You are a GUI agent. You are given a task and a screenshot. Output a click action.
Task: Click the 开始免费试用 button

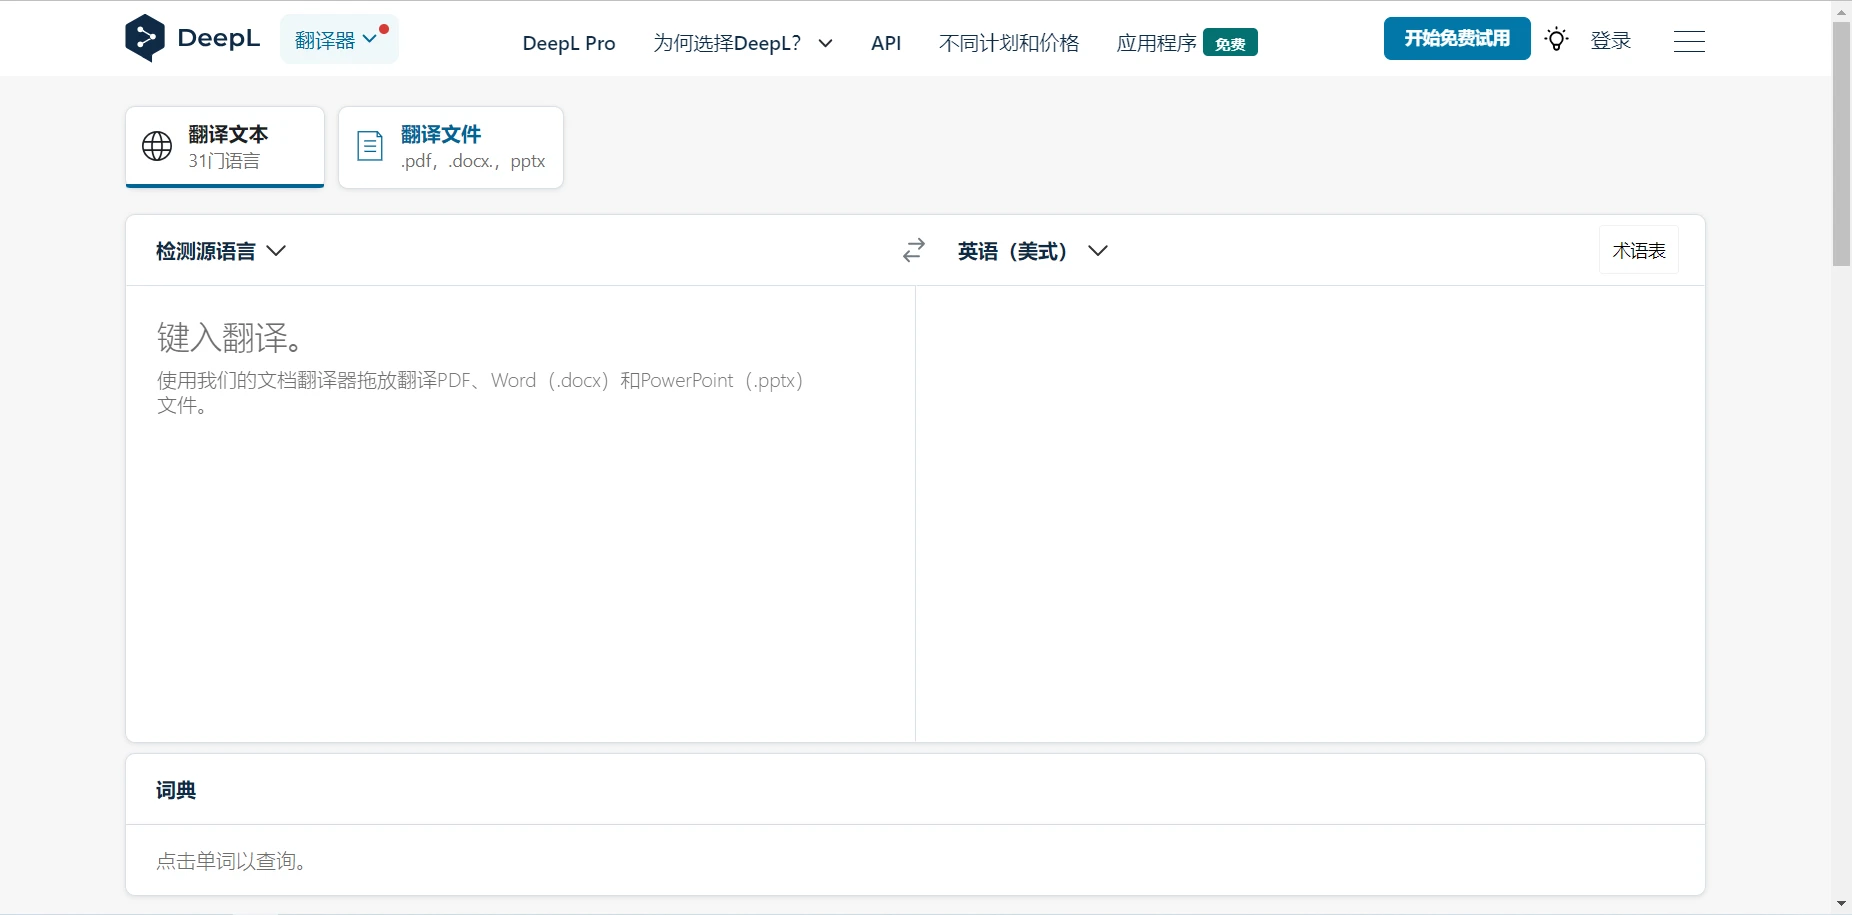tap(1456, 39)
